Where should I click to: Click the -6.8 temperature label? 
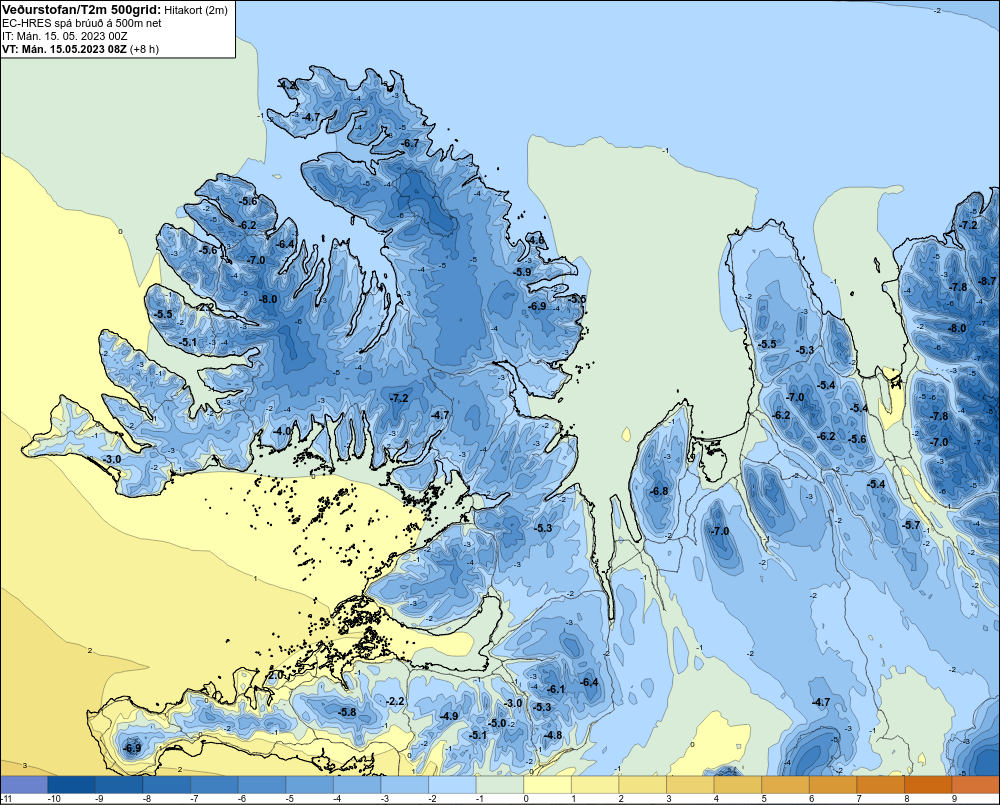659,491
